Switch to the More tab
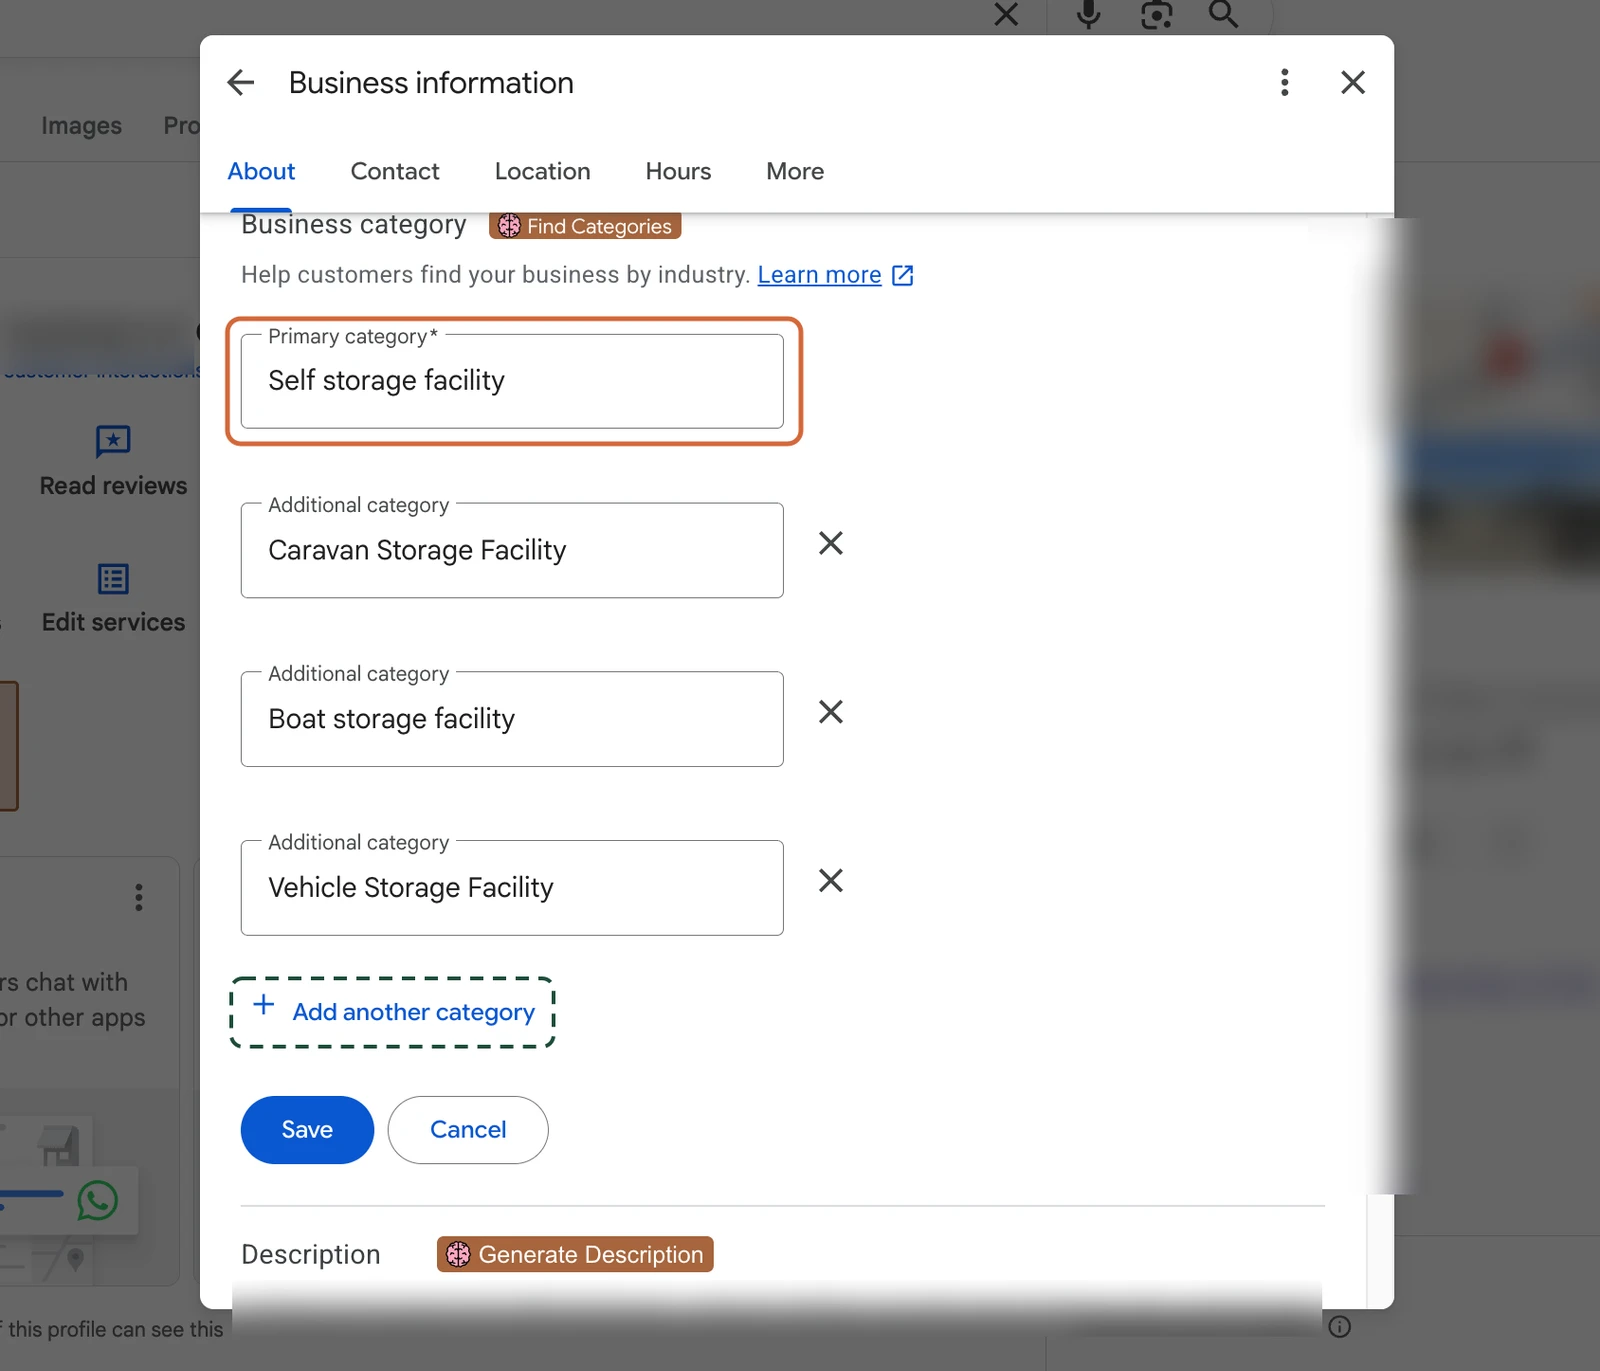Viewport: 1600px width, 1371px height. pos(795,171)
